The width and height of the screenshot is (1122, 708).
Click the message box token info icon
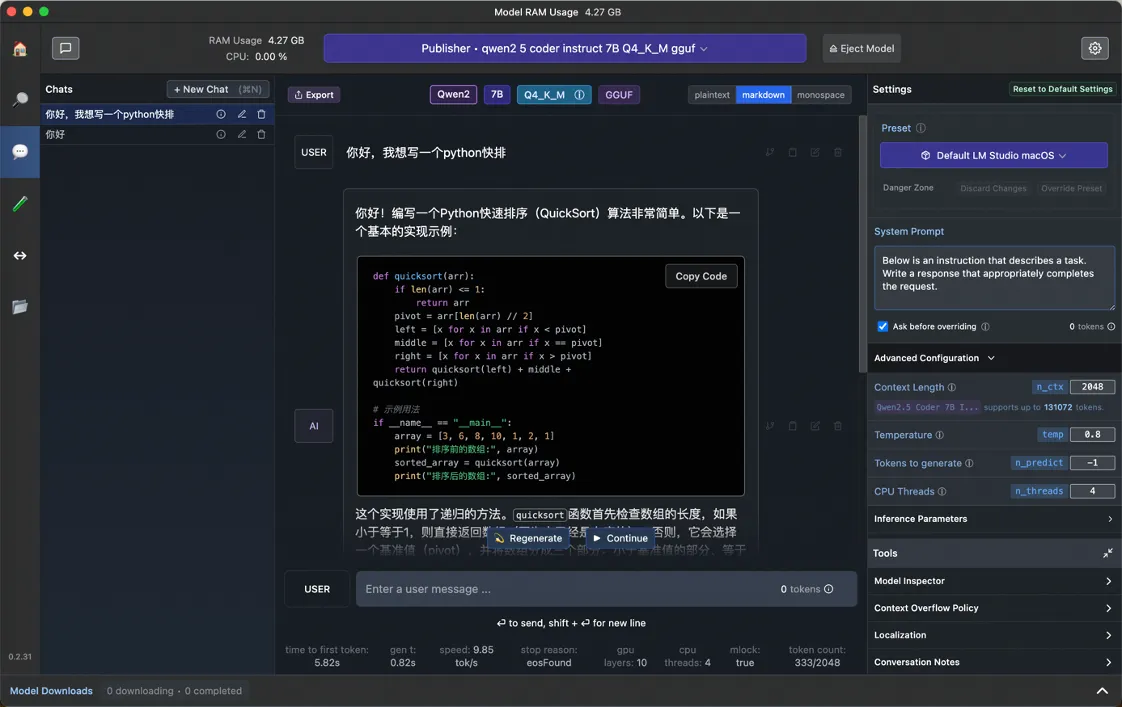829,589
